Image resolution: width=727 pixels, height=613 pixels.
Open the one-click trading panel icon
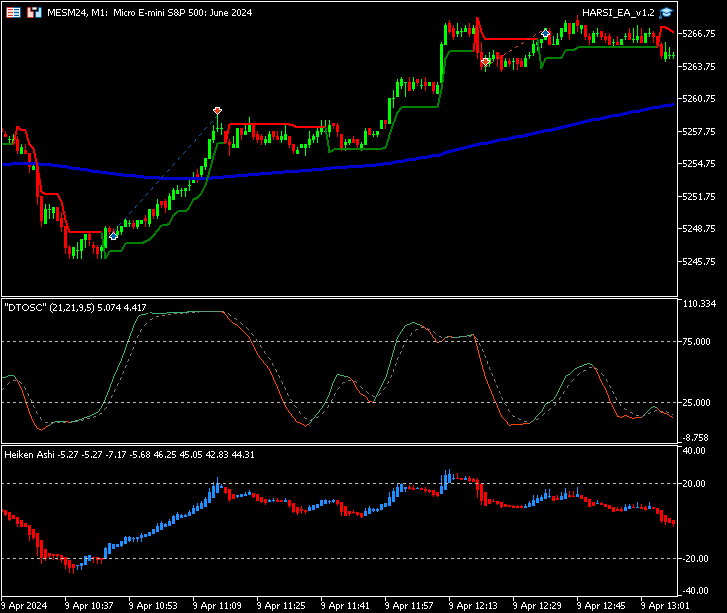[x=13, y=13]
